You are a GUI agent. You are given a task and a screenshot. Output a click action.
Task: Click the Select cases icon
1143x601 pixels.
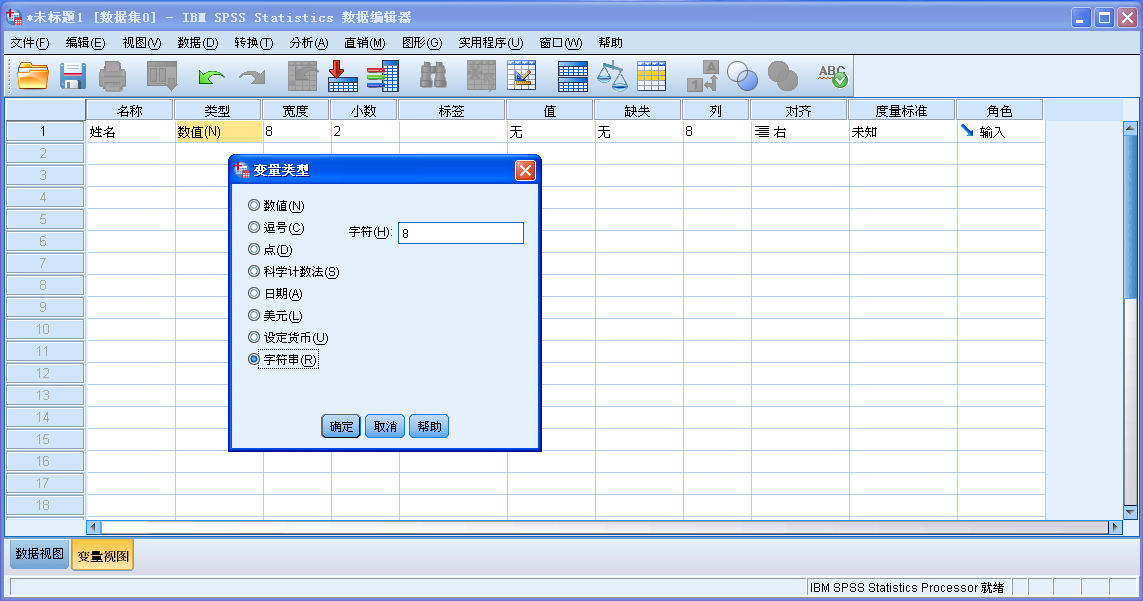tap(652, 76)
